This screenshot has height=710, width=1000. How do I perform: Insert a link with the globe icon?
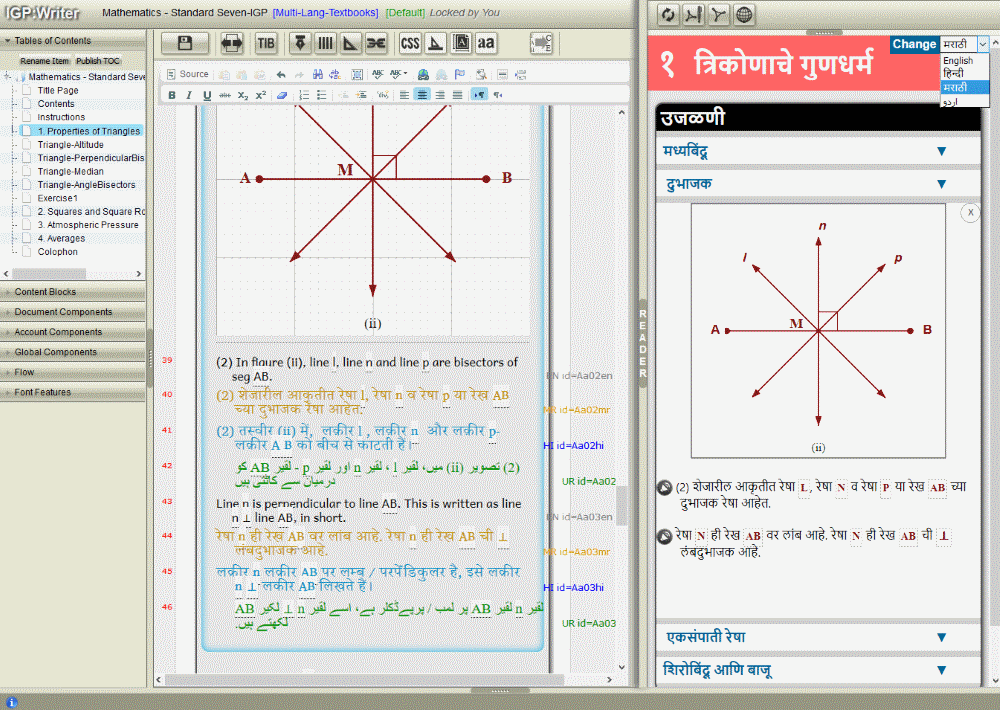pyautogui.click(x=423, y=75)
